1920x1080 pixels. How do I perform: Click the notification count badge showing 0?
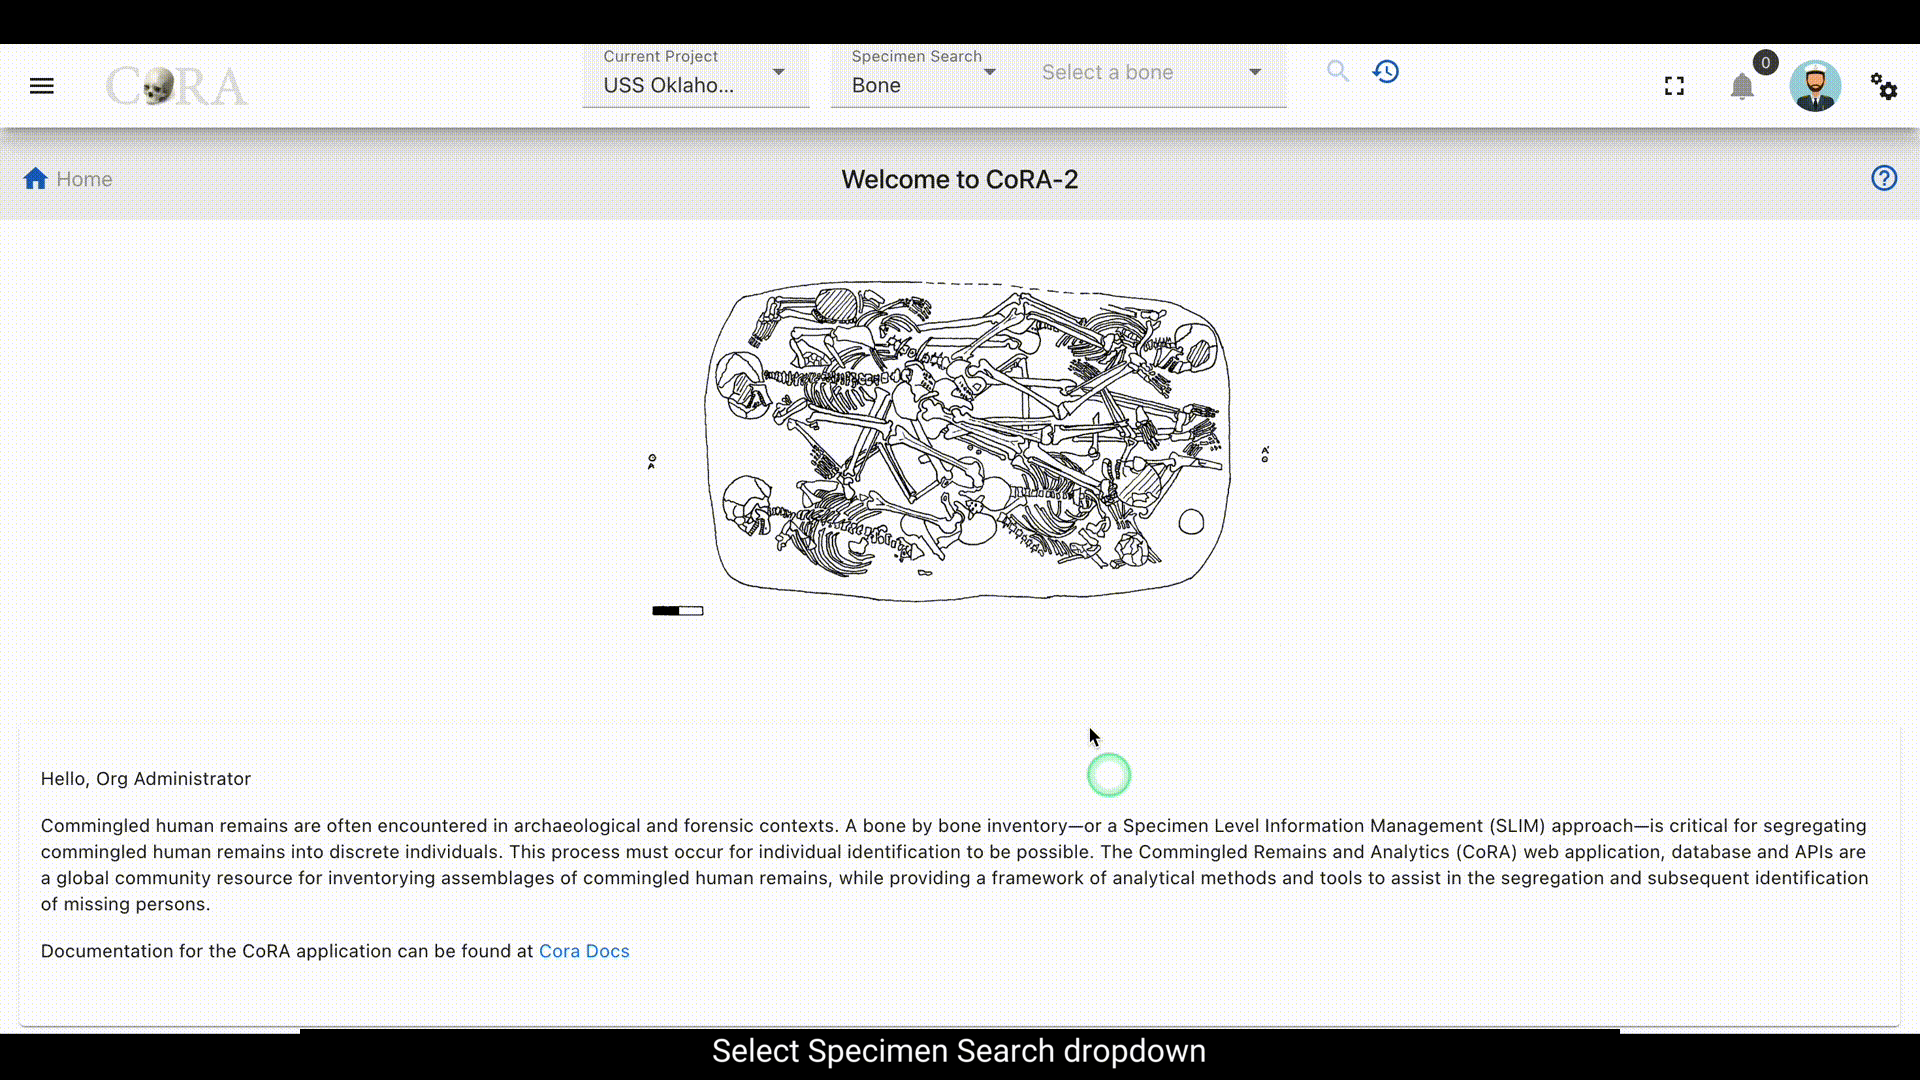point(1765,63)
